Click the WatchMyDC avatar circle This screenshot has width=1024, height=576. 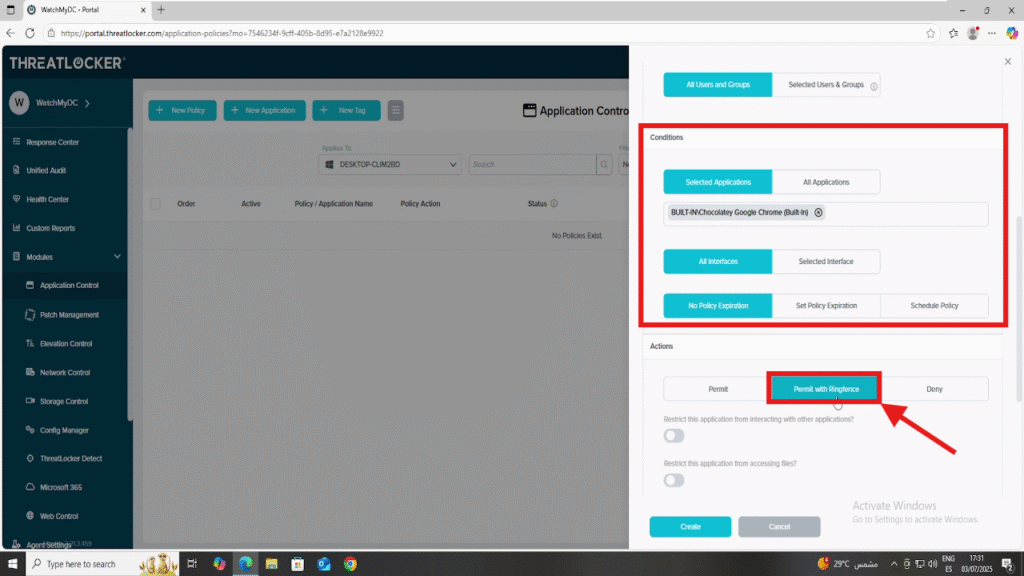19,103
